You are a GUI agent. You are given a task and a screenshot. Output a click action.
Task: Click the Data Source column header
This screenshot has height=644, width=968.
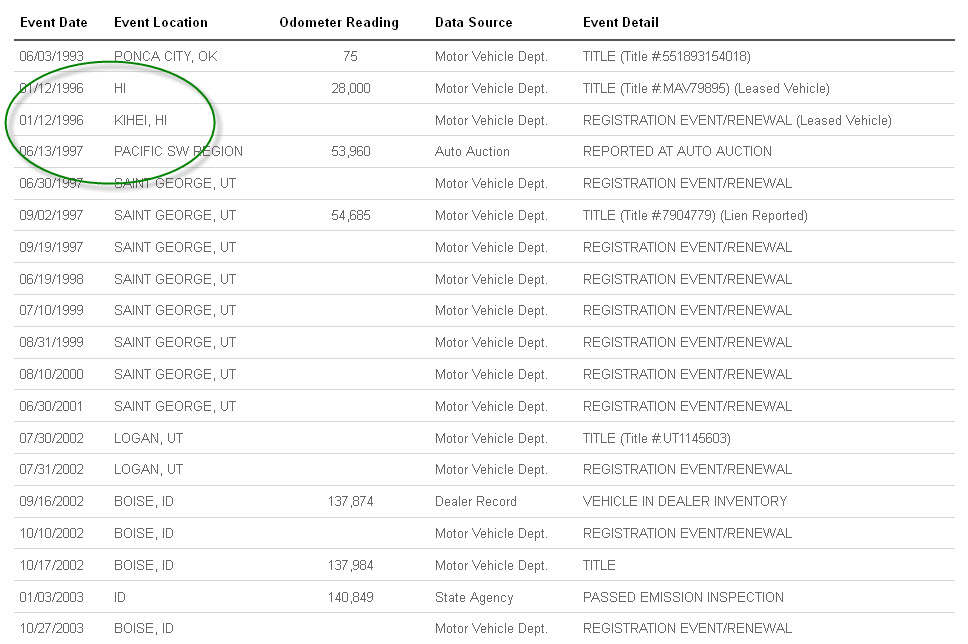pyautogui.click(x=473, y=22)
